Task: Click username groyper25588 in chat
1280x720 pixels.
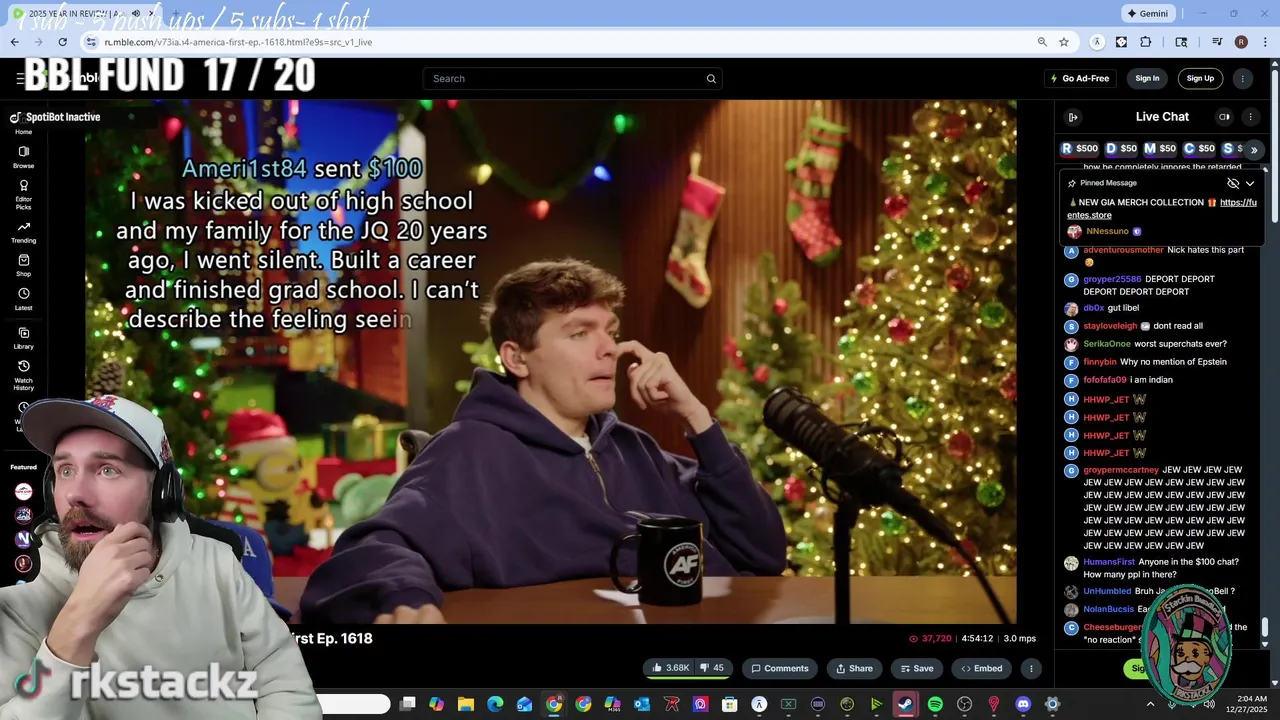Action: point(1112,279)
